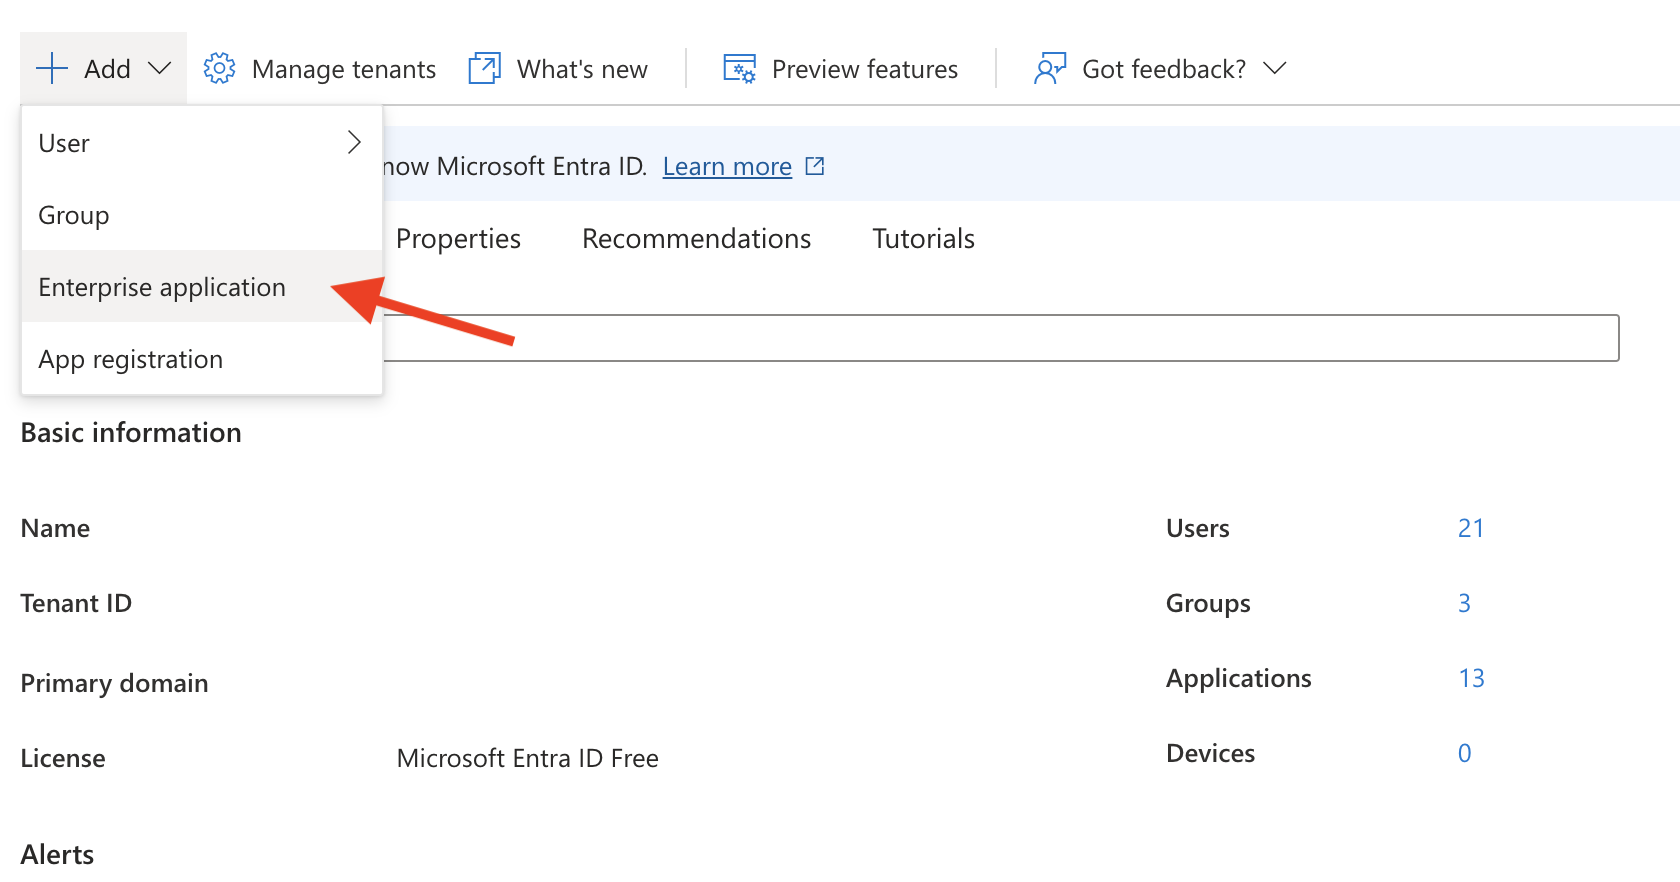Image resolution: width=1680 pixels, height=882 pixels.
Task: Click the Tenant ID label
Action: [76, 603]
